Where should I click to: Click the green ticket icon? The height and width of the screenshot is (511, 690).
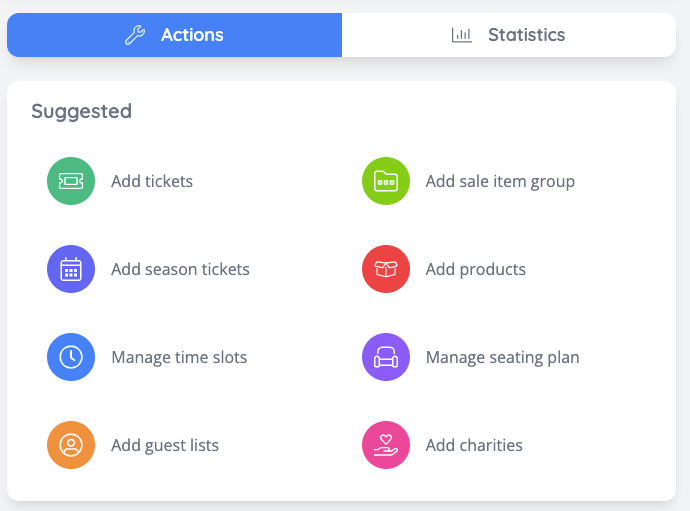[71, 182]
